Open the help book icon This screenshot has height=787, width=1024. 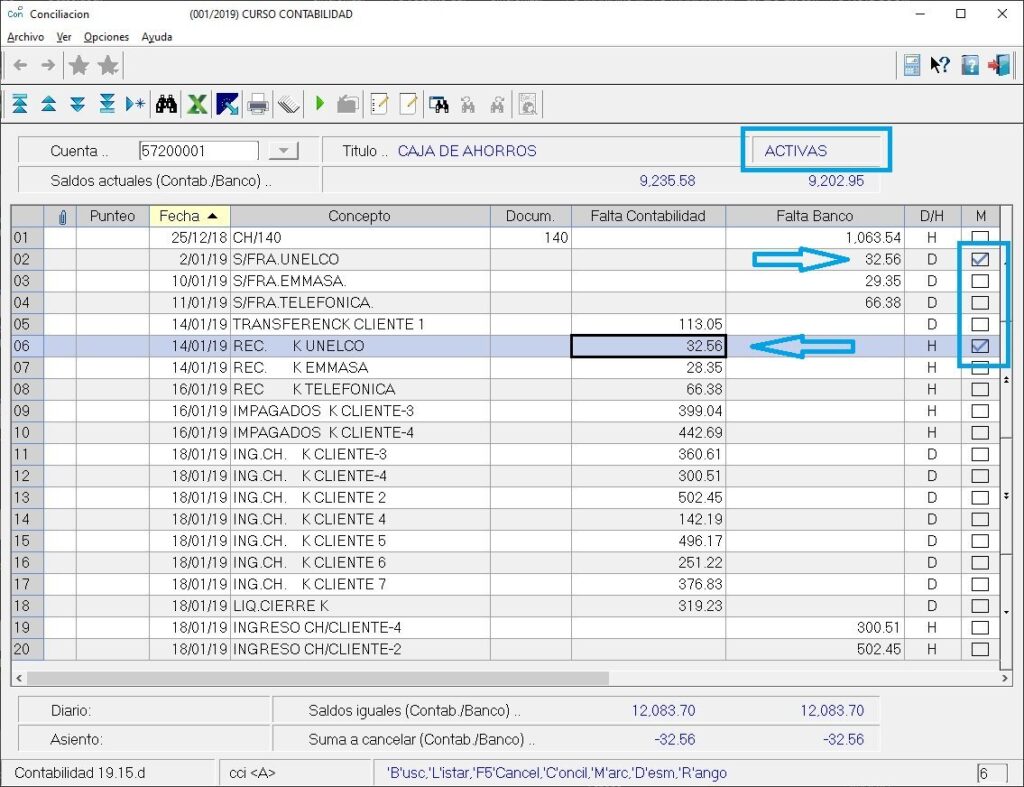pos(970,65)
